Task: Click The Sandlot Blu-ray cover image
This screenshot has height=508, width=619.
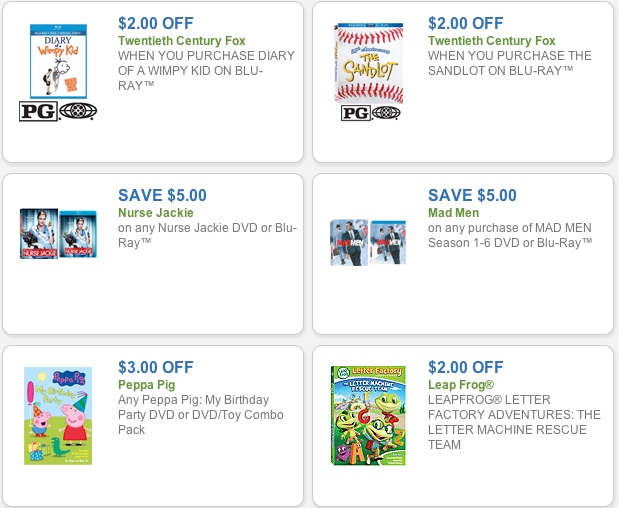Action: (369, 63)
